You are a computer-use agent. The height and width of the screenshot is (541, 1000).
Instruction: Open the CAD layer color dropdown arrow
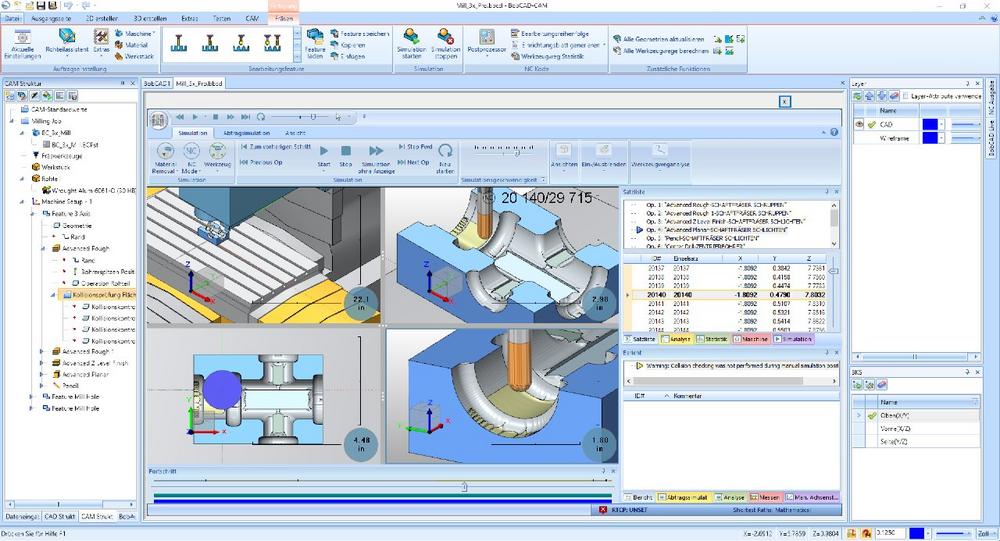(942, 125)
